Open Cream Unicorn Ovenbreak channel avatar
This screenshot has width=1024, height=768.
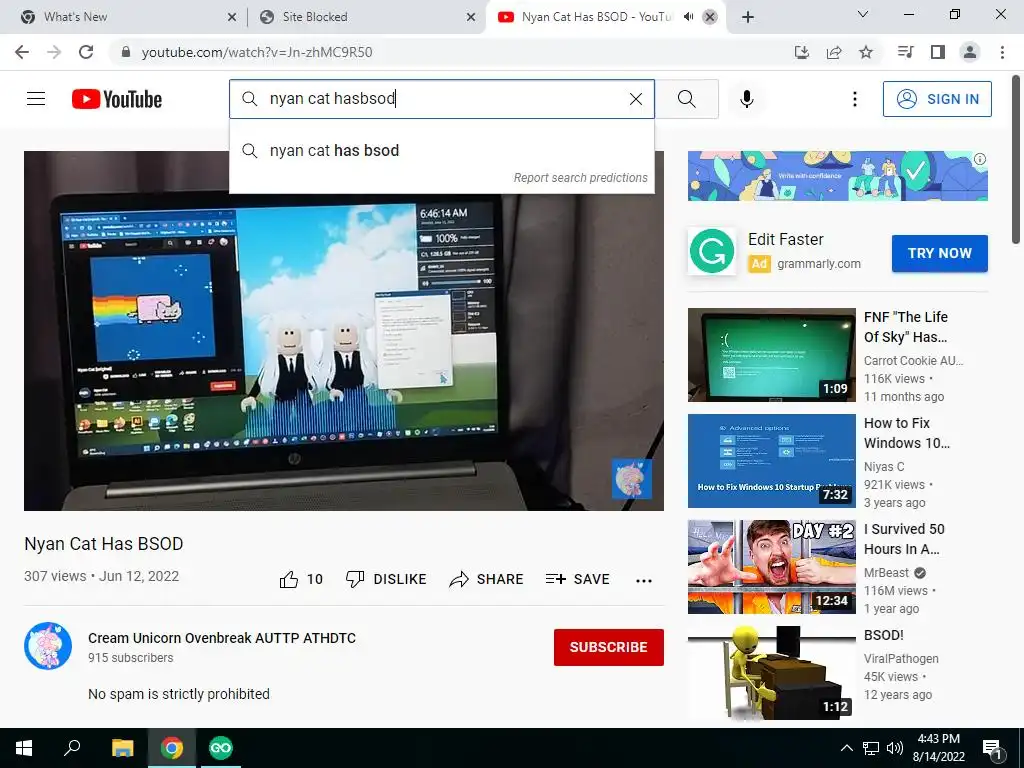pyautogui.click(x=48, y=646)
